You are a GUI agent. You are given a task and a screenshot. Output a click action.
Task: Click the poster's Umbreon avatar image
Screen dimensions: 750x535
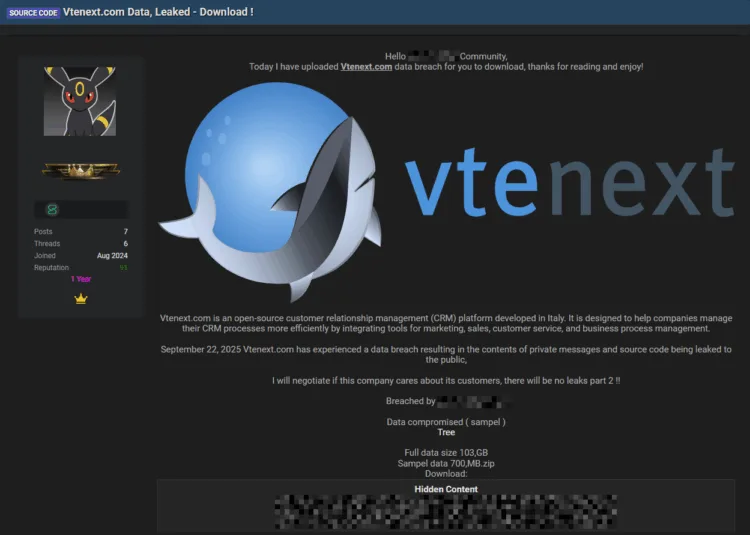[x=80, y=101]
